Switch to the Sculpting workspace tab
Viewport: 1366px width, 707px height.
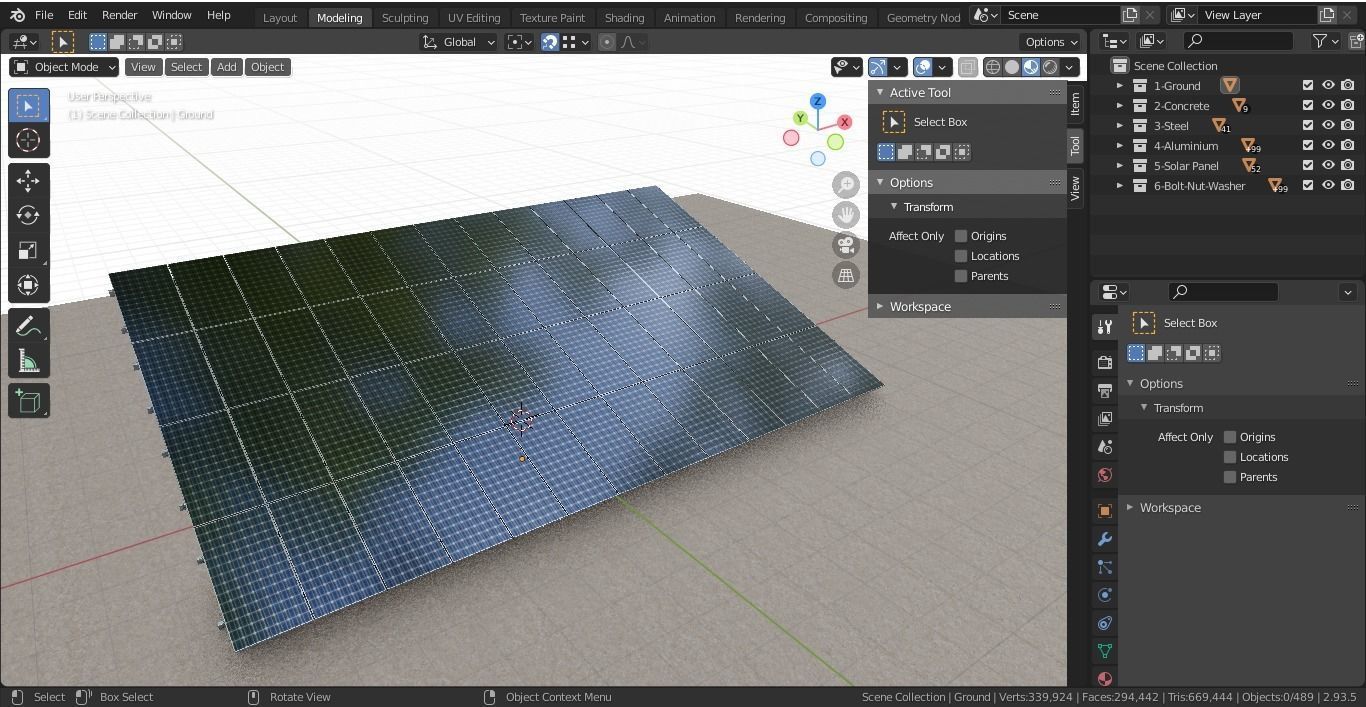tap(405, 17)
